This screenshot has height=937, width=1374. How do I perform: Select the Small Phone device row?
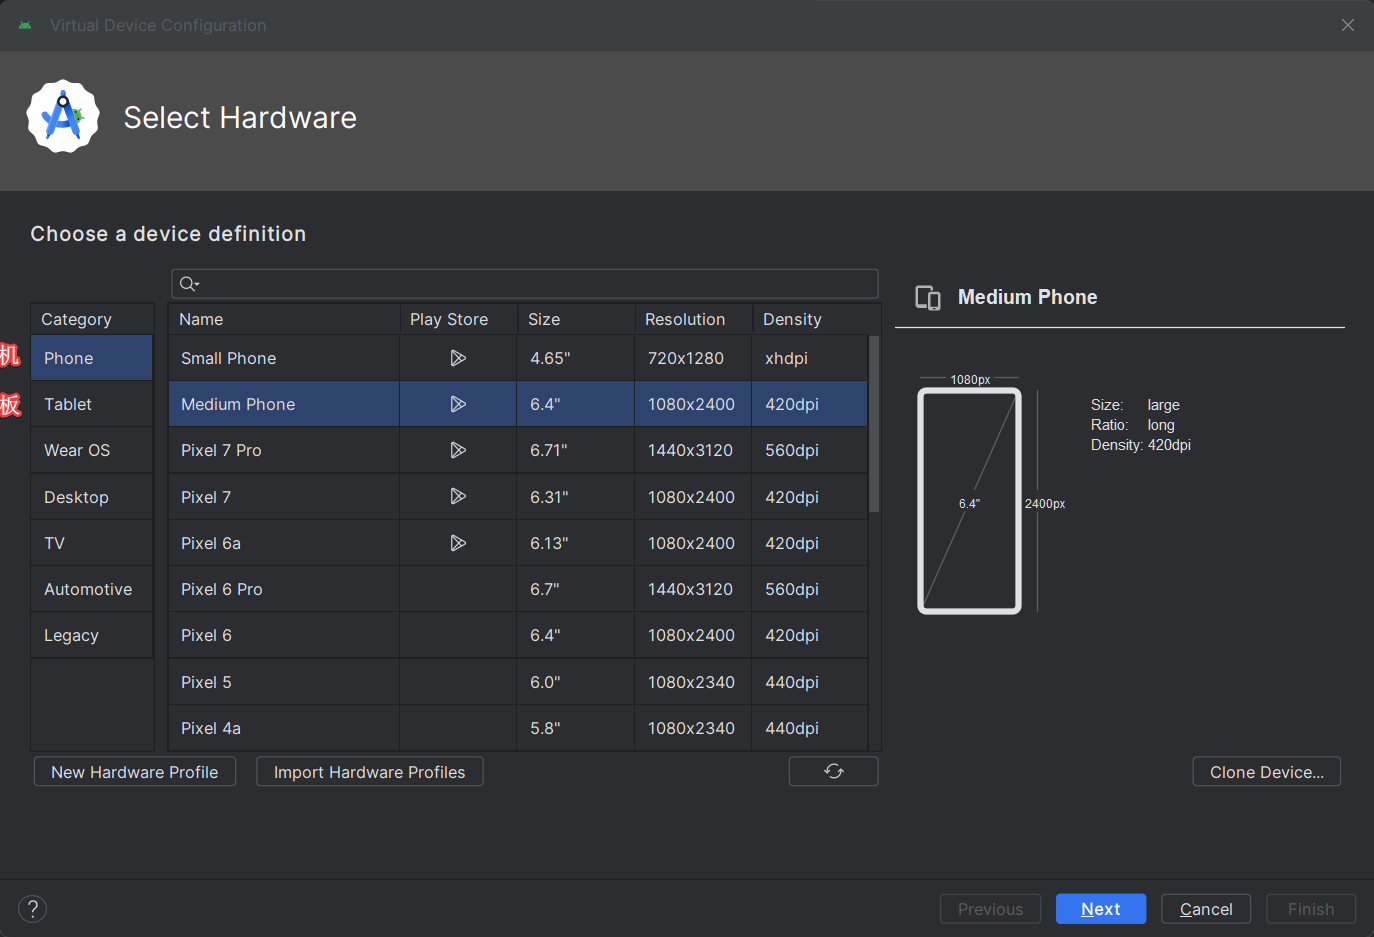pos(518,358)
